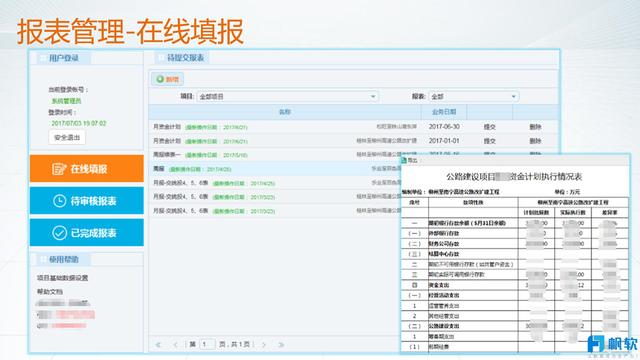Screen dimensions: 640x360
Task: Click 删除 in the 2017-01-01 row
Action: point(535,141)
